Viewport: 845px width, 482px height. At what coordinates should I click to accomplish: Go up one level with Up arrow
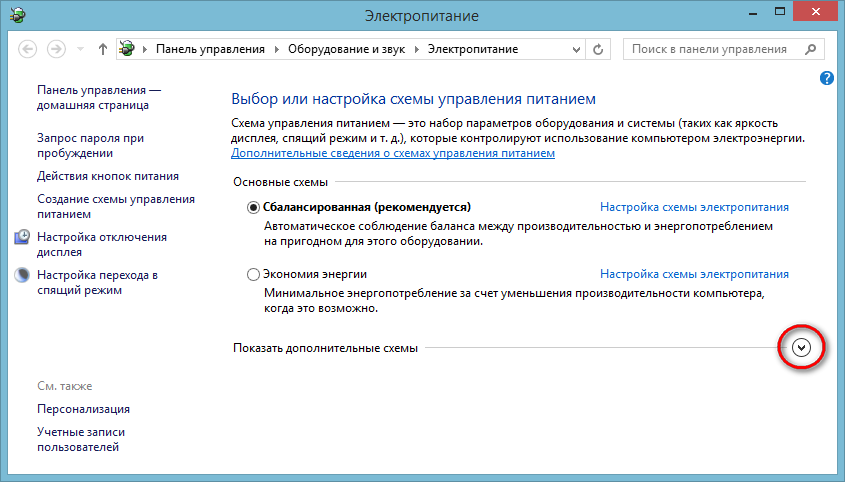tap(102, 49)
